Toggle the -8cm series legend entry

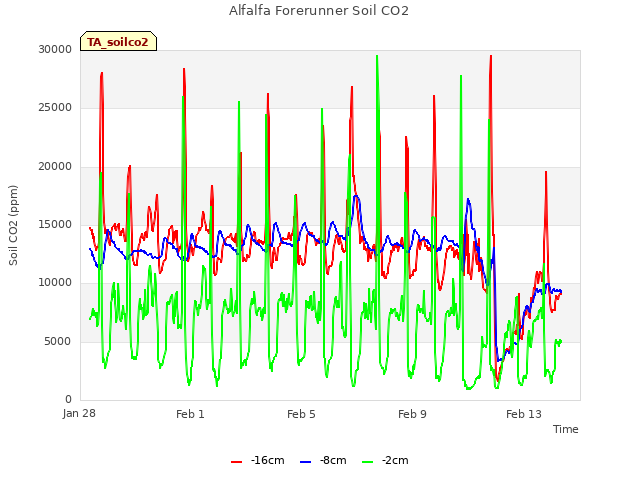tap(323, 460)
